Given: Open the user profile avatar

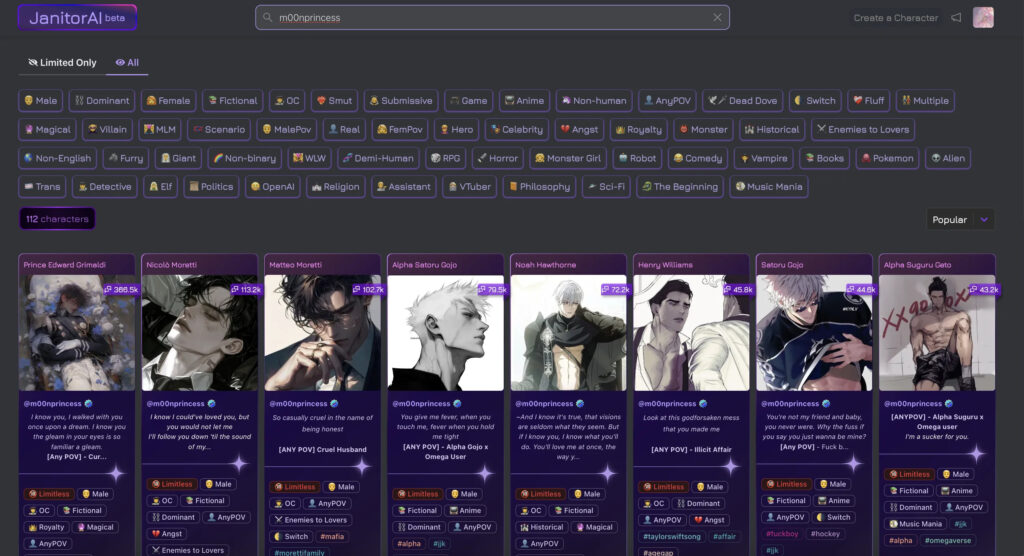Looking at the screenshot, I should coord(983,18).
